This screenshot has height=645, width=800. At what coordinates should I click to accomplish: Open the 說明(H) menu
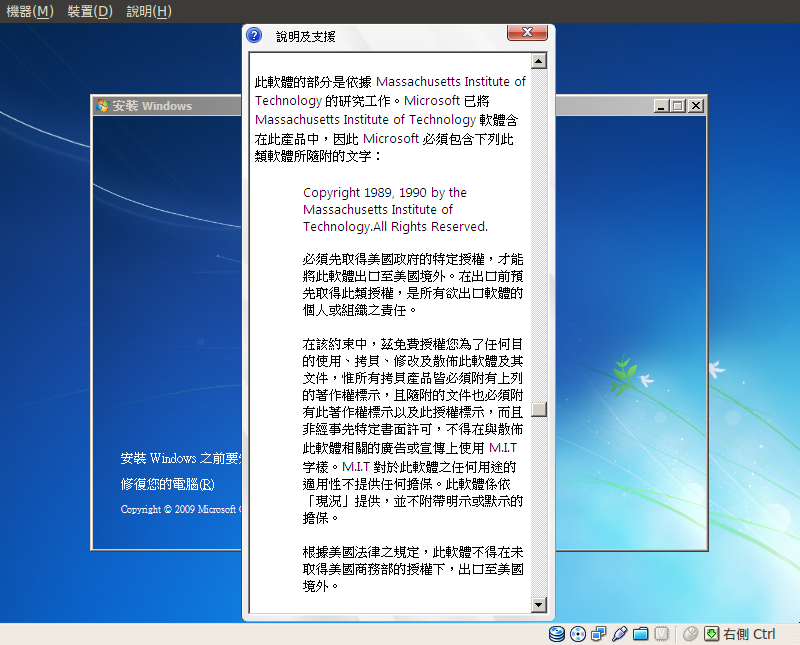coord(149,11)
